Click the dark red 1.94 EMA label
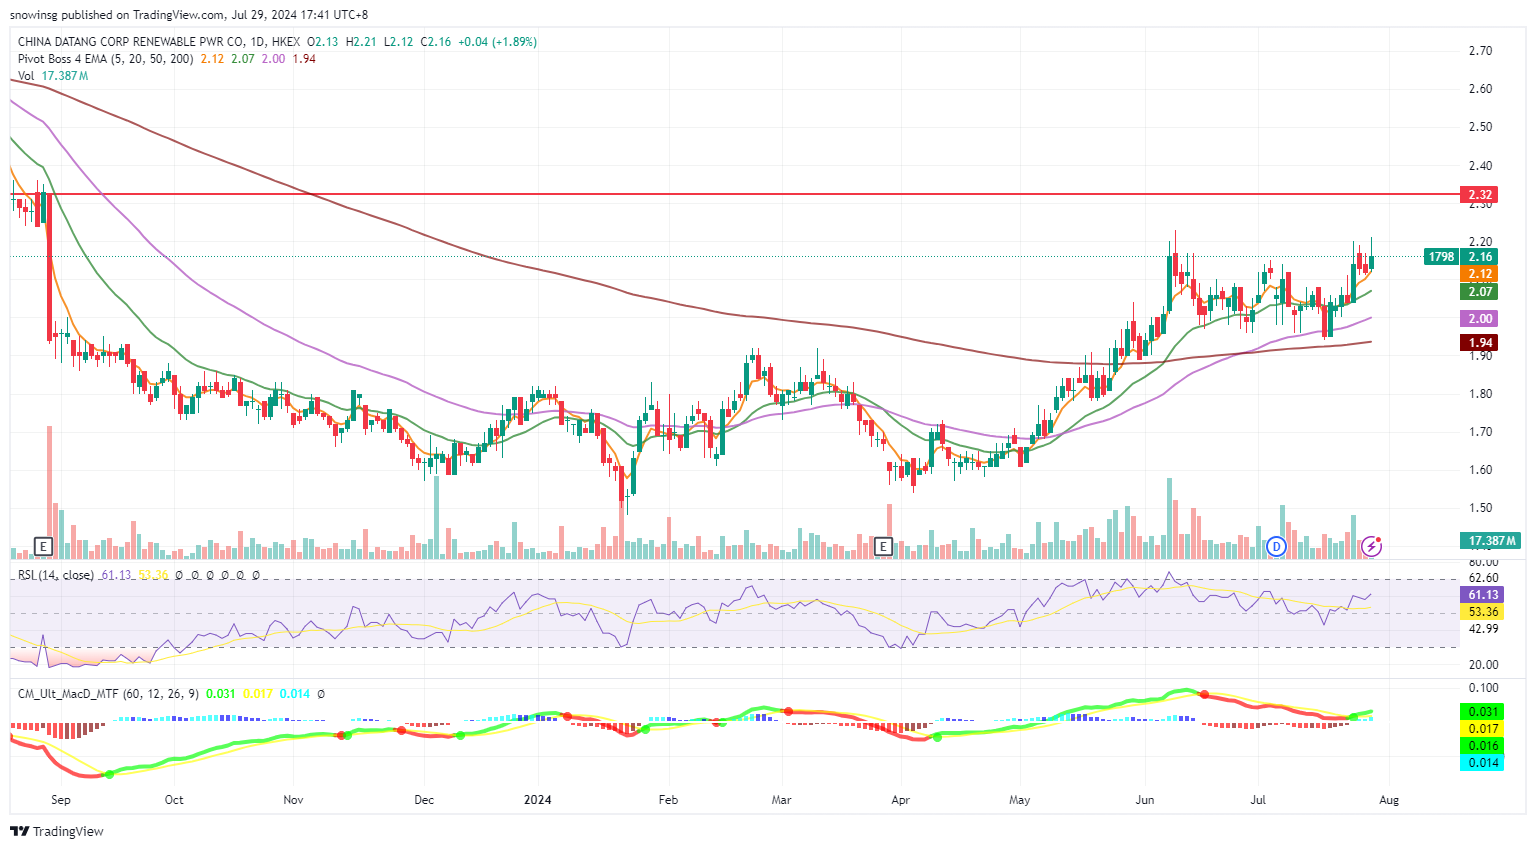 coord(1480,343)
